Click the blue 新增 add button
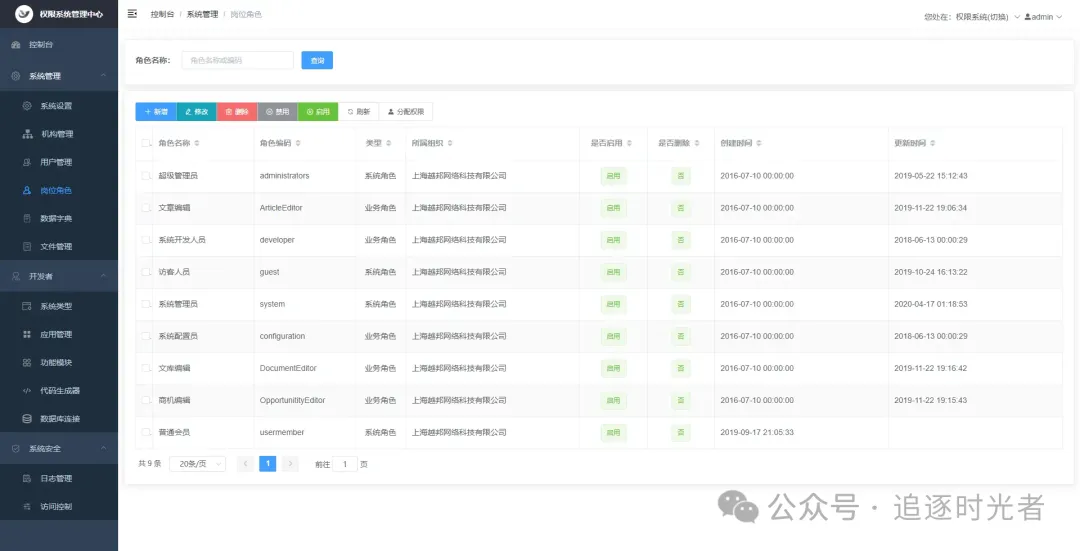Image resolution: width=1080 pixels, height=551 pixels. tap(156, 112)
